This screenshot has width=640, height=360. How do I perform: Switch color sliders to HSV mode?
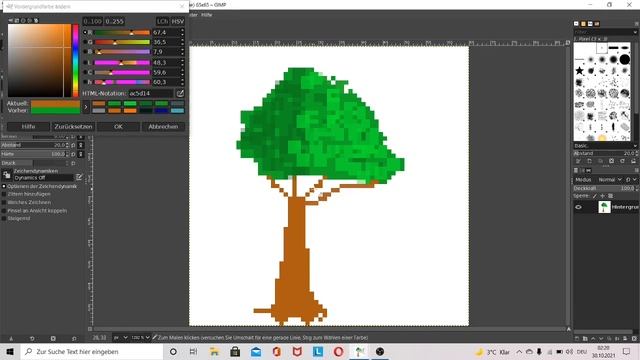(x=178, y=21)
